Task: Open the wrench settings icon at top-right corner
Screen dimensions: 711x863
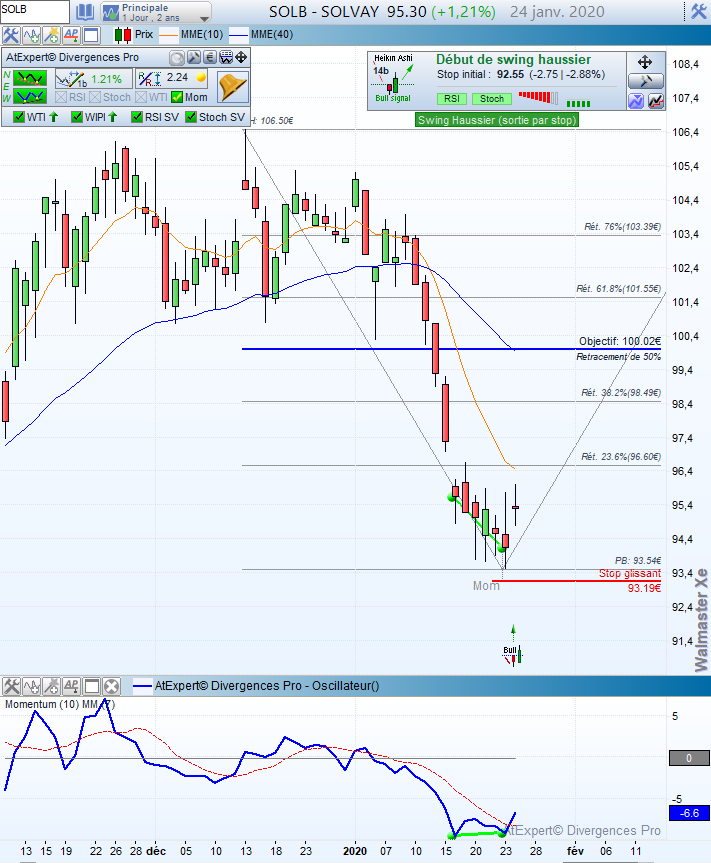Action: click(x=699, y=11)
